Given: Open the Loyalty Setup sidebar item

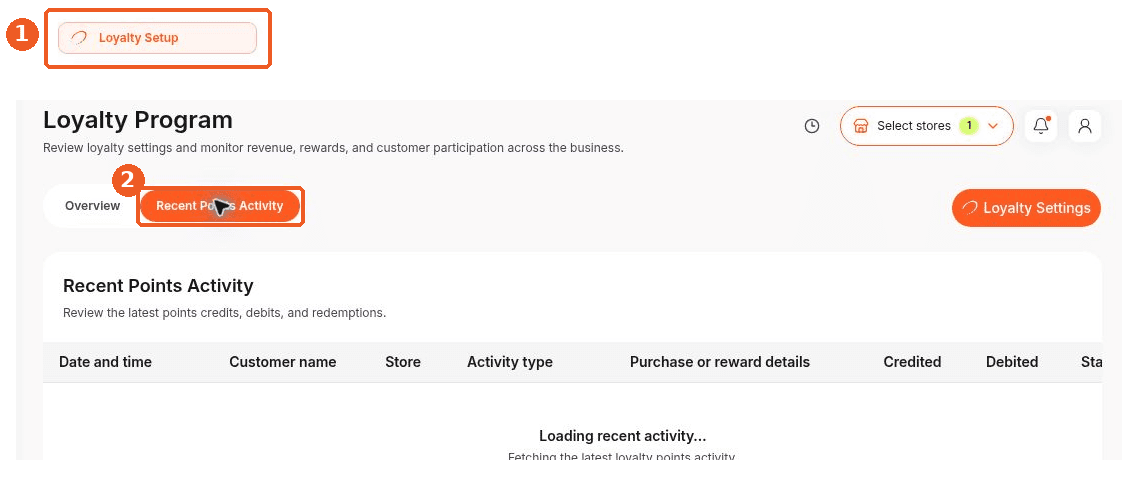Looking at the screenshot, I should (x=157, y=38).
